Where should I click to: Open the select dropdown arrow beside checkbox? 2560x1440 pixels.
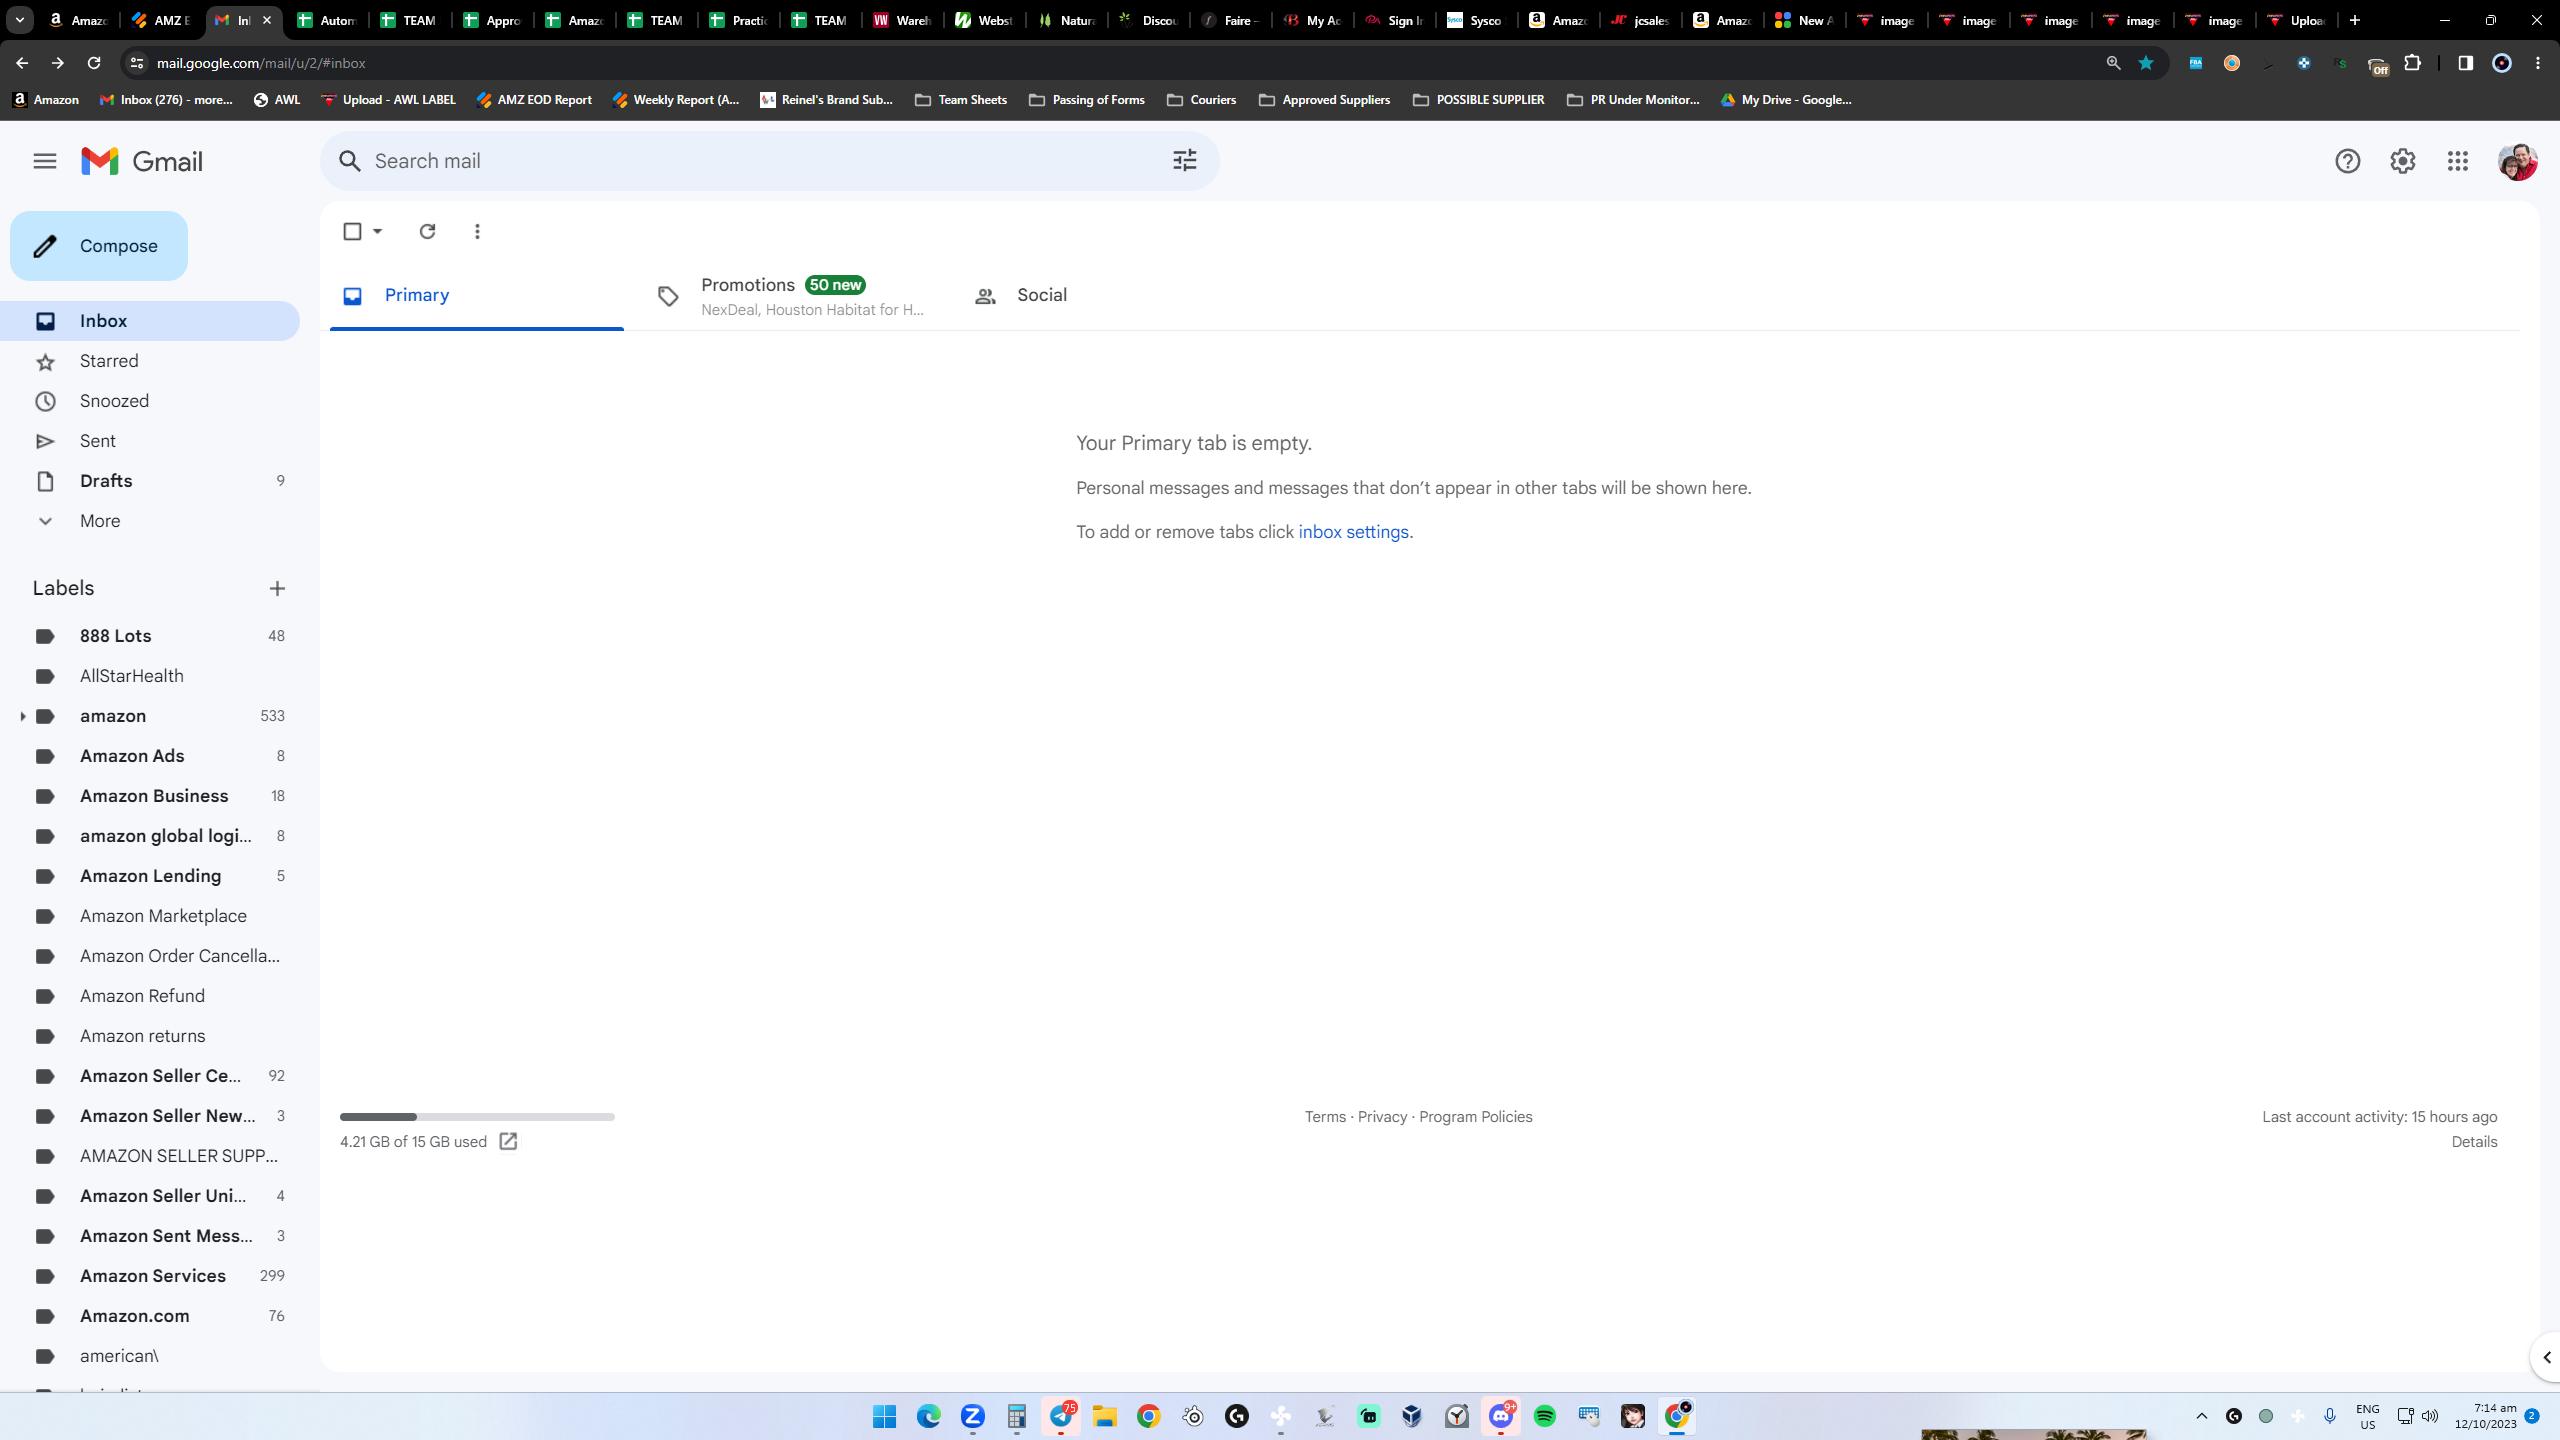[x=377, y=231]
